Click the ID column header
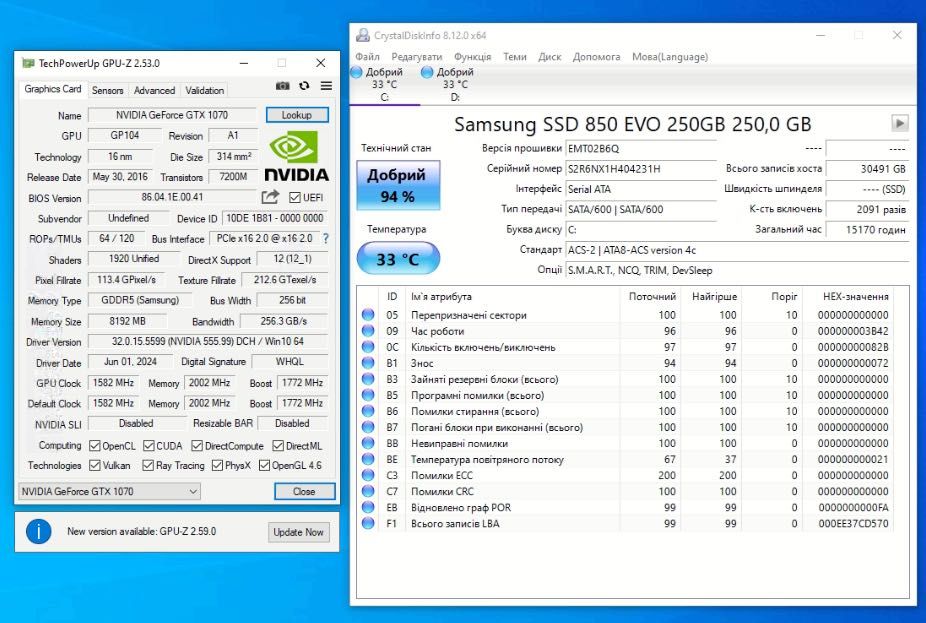The height and width of the screenshot is (623, 926). tap(392, 296)
